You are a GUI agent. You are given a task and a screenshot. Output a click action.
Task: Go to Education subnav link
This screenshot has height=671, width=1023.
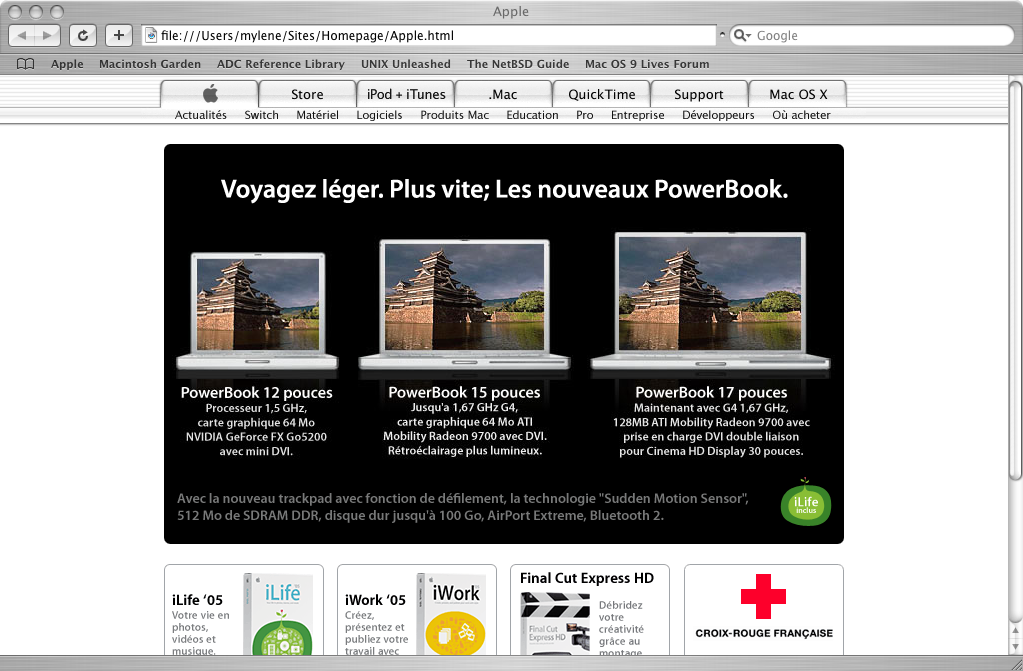[532, 115]
